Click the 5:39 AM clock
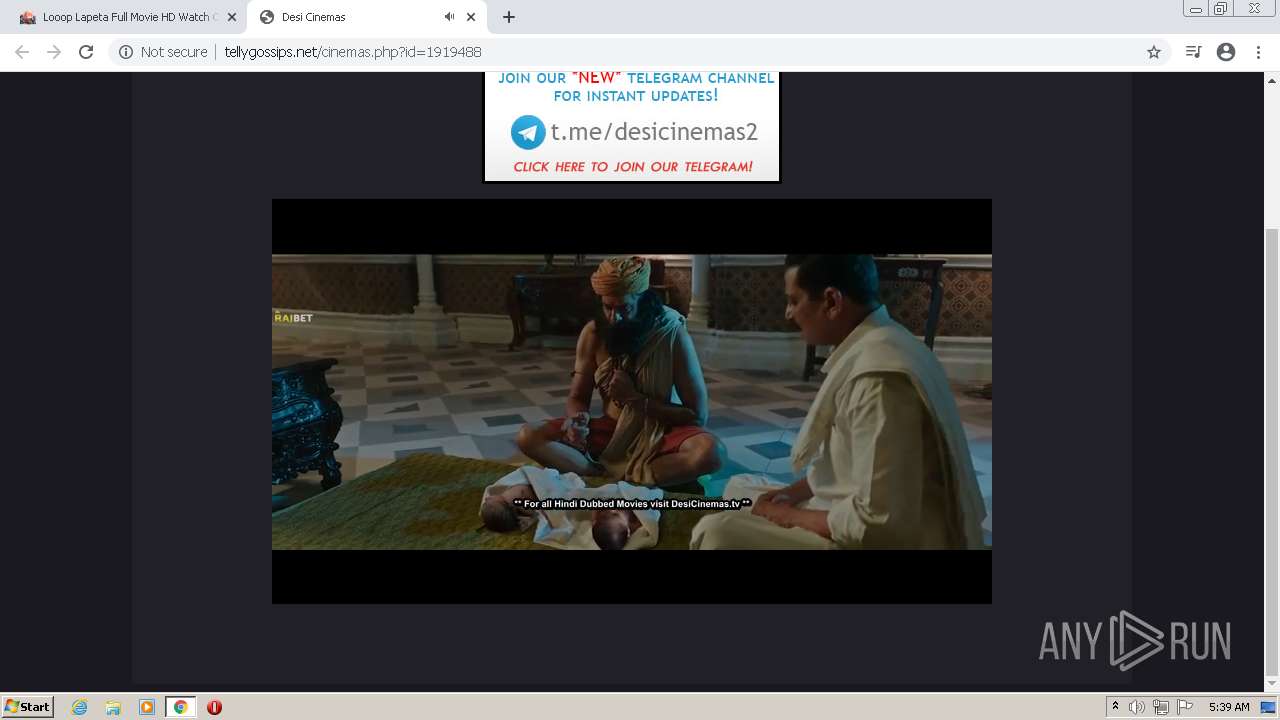1280x720 pixels. click(1229, 707)
